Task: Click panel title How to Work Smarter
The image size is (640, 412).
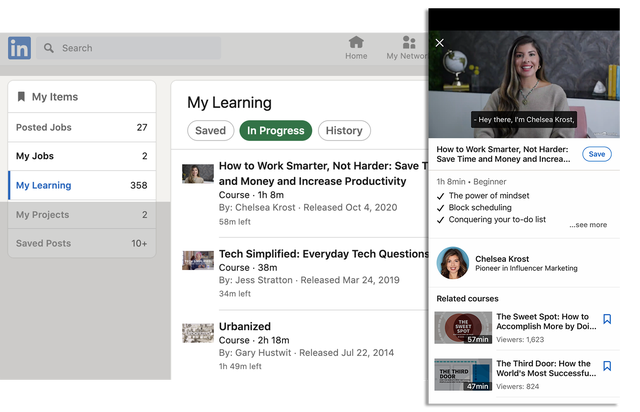Action: click(x=503, y=154)
